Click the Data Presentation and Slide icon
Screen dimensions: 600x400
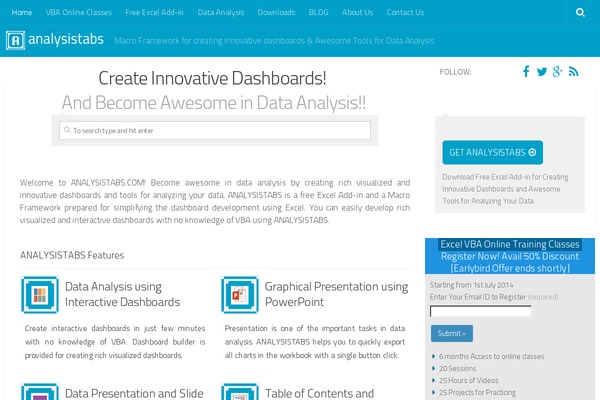[x=40, y=392]
